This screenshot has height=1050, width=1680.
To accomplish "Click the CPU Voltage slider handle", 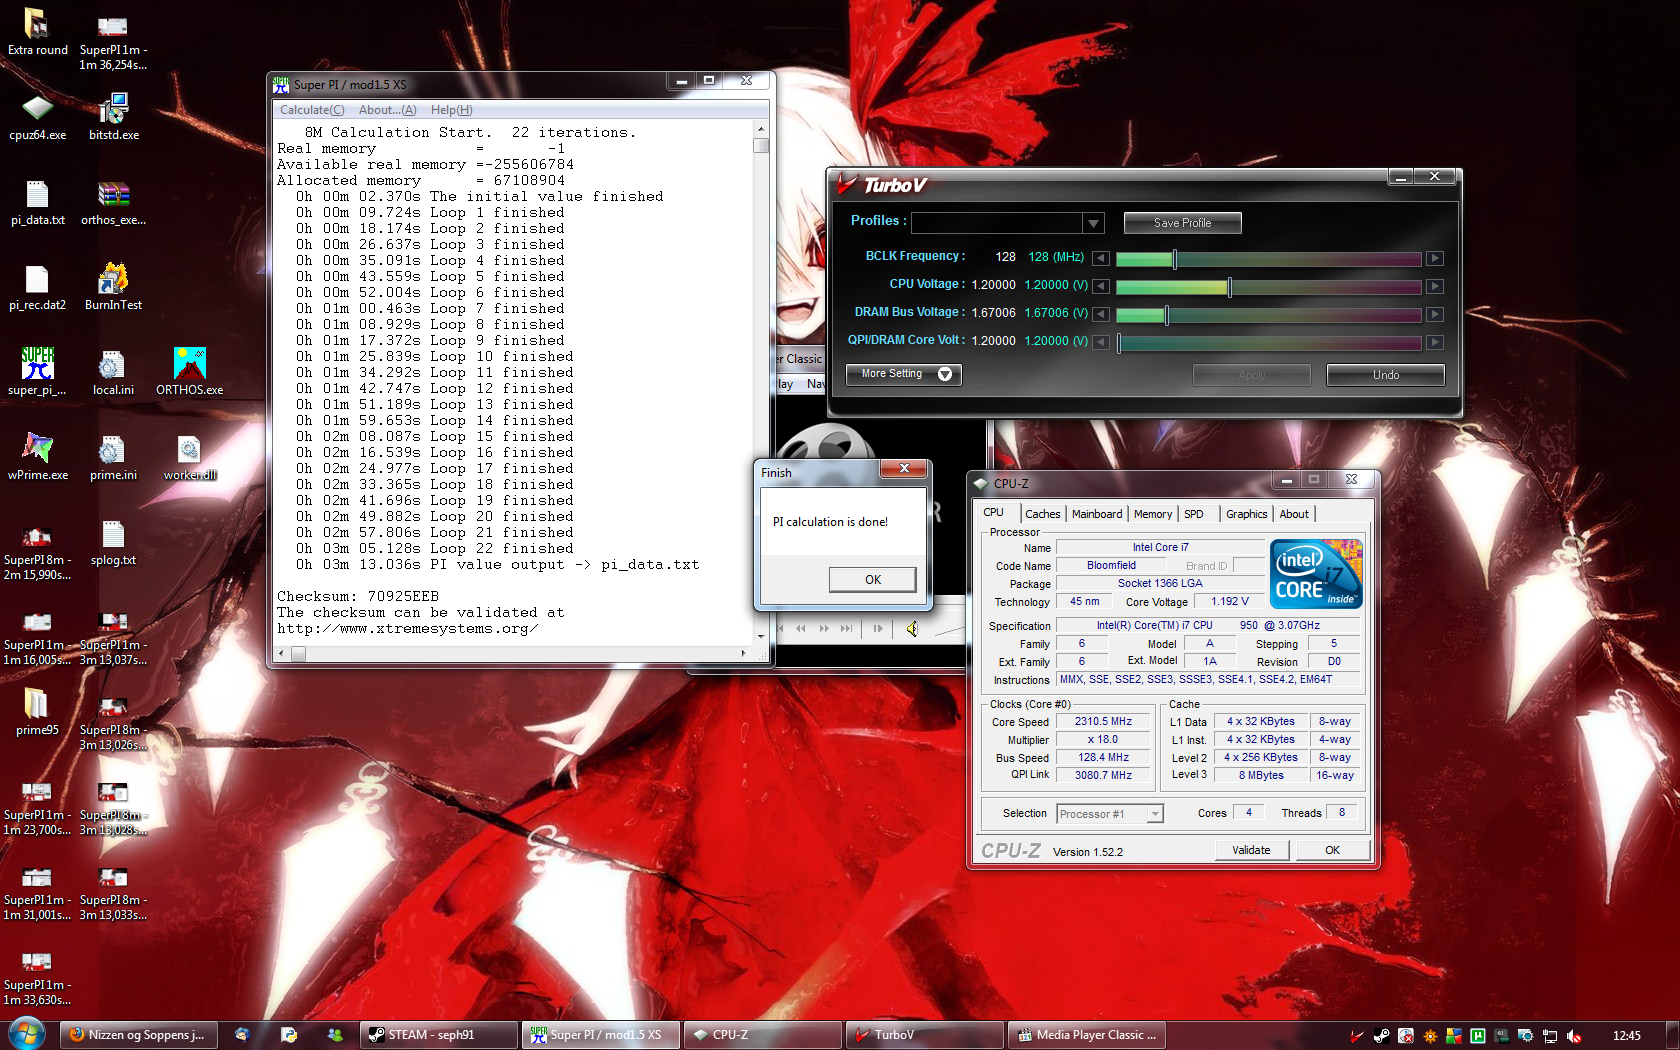I will pos(1229,287).
